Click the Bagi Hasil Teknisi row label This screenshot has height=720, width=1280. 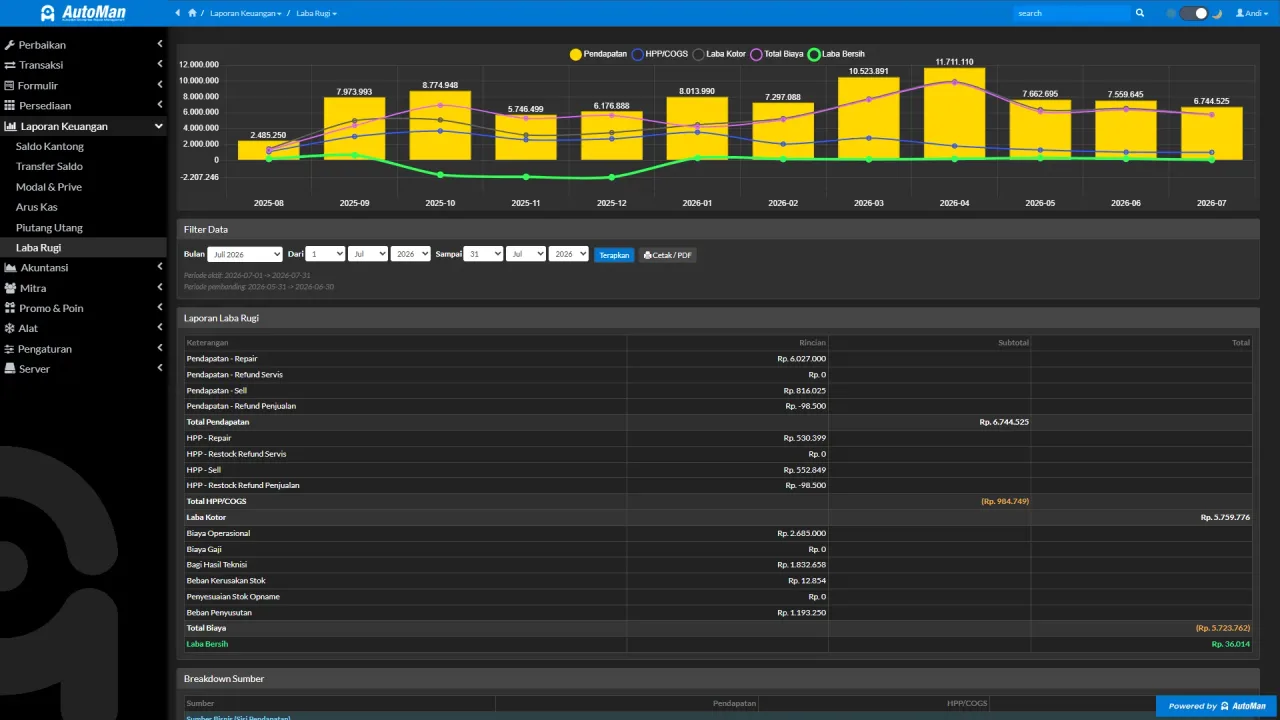click(x=218, y=565)
